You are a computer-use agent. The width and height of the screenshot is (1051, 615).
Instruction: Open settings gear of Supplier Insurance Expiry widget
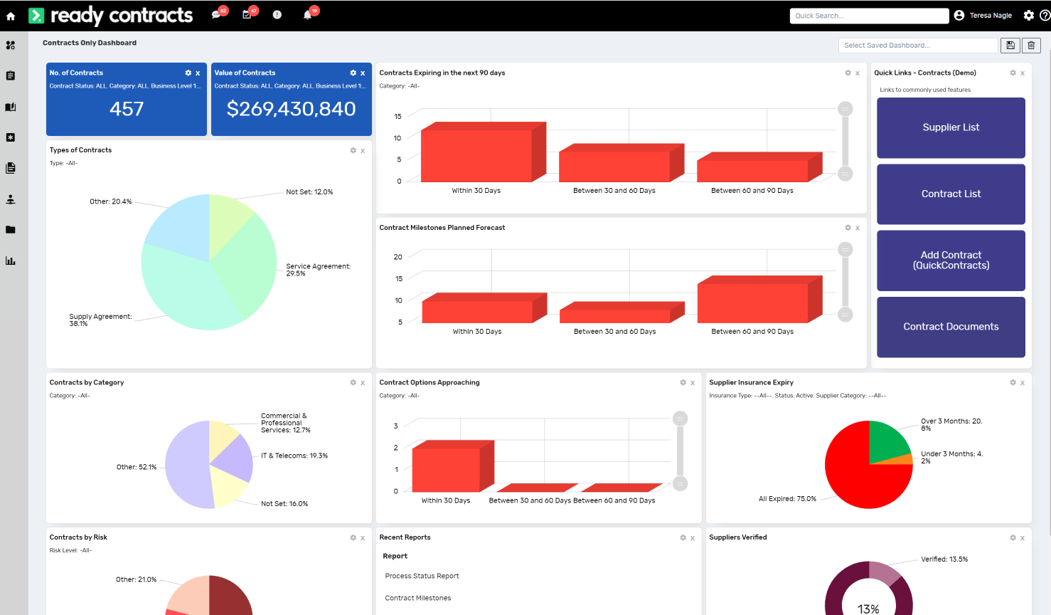(x=1013, y=383)
